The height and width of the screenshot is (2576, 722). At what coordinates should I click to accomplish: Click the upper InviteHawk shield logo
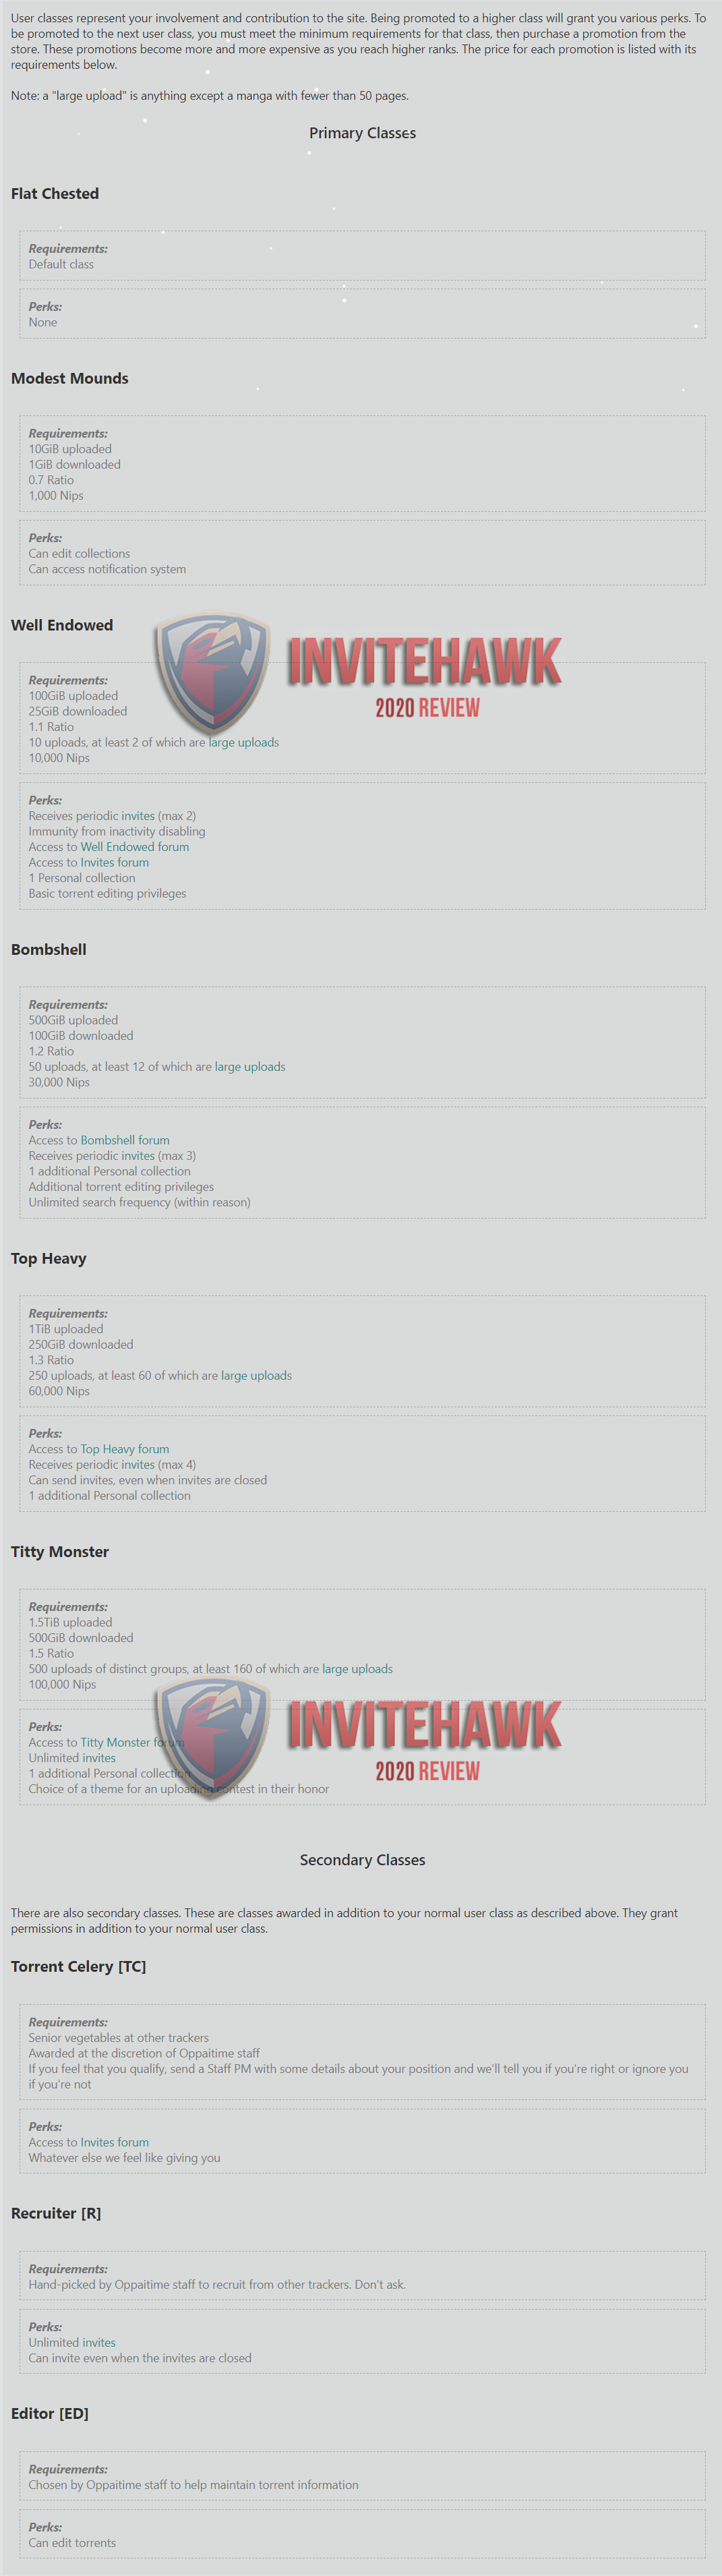click(212, 673)
